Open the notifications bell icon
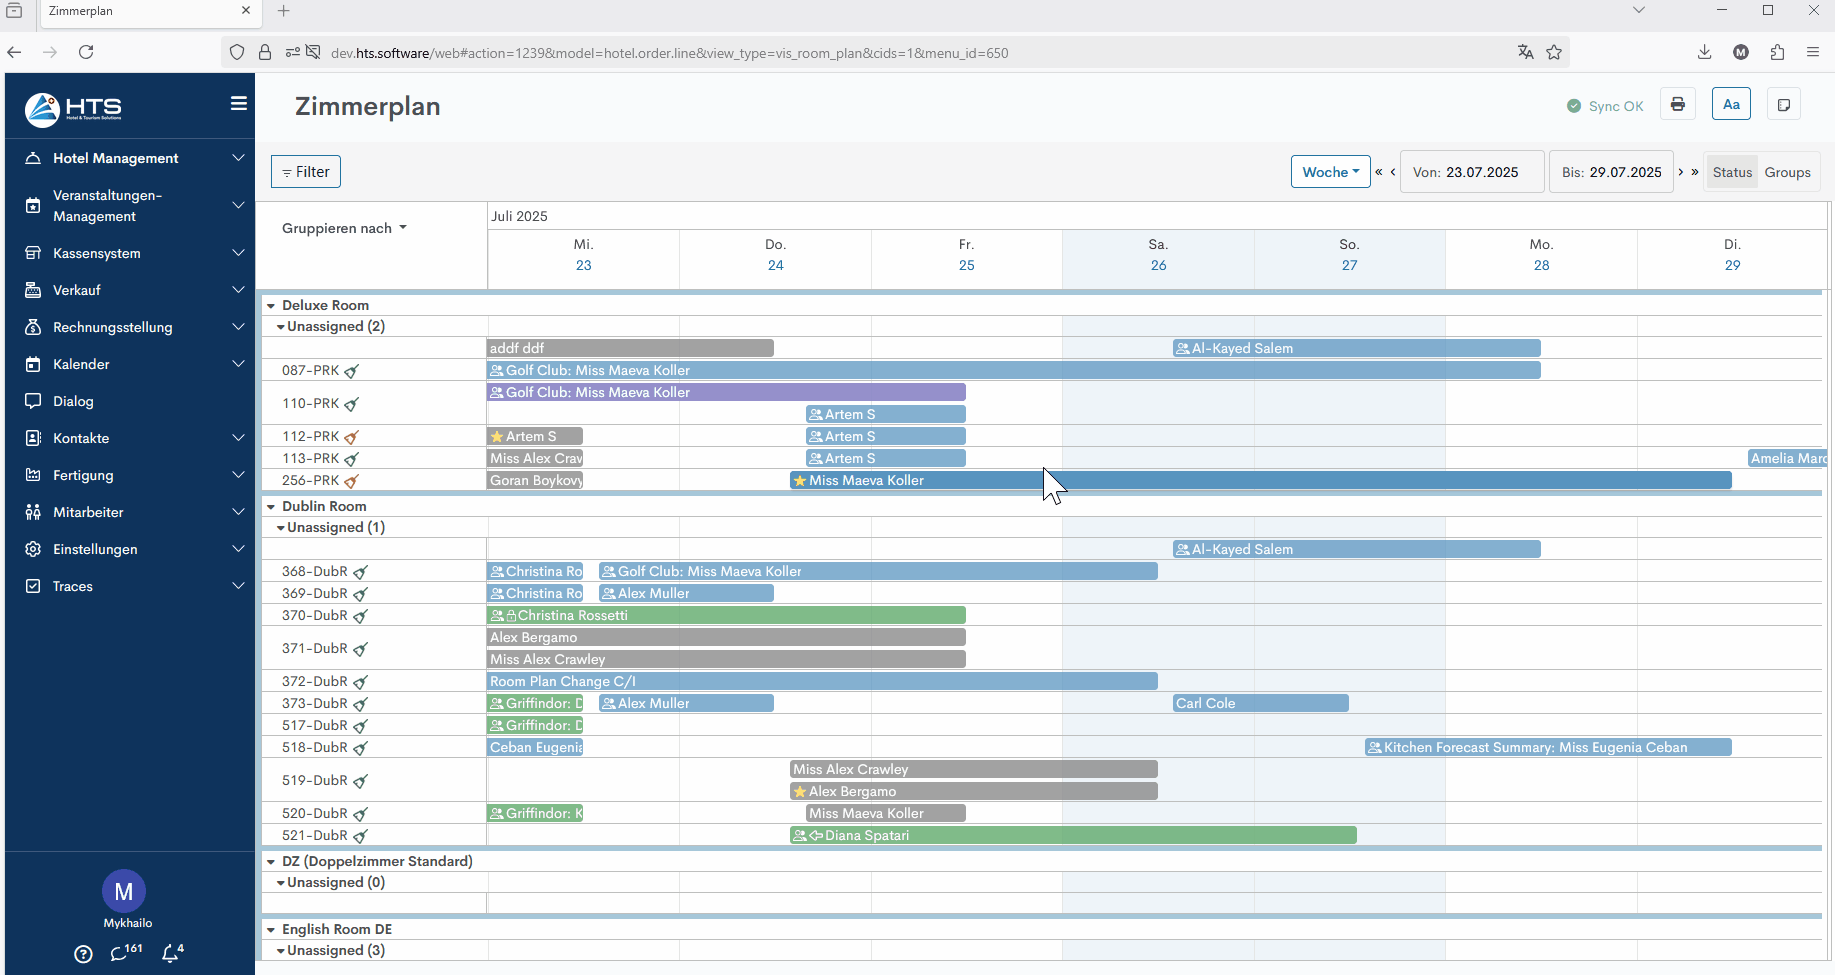Viewport: 1835px width, 975px height. pos(172,953)
